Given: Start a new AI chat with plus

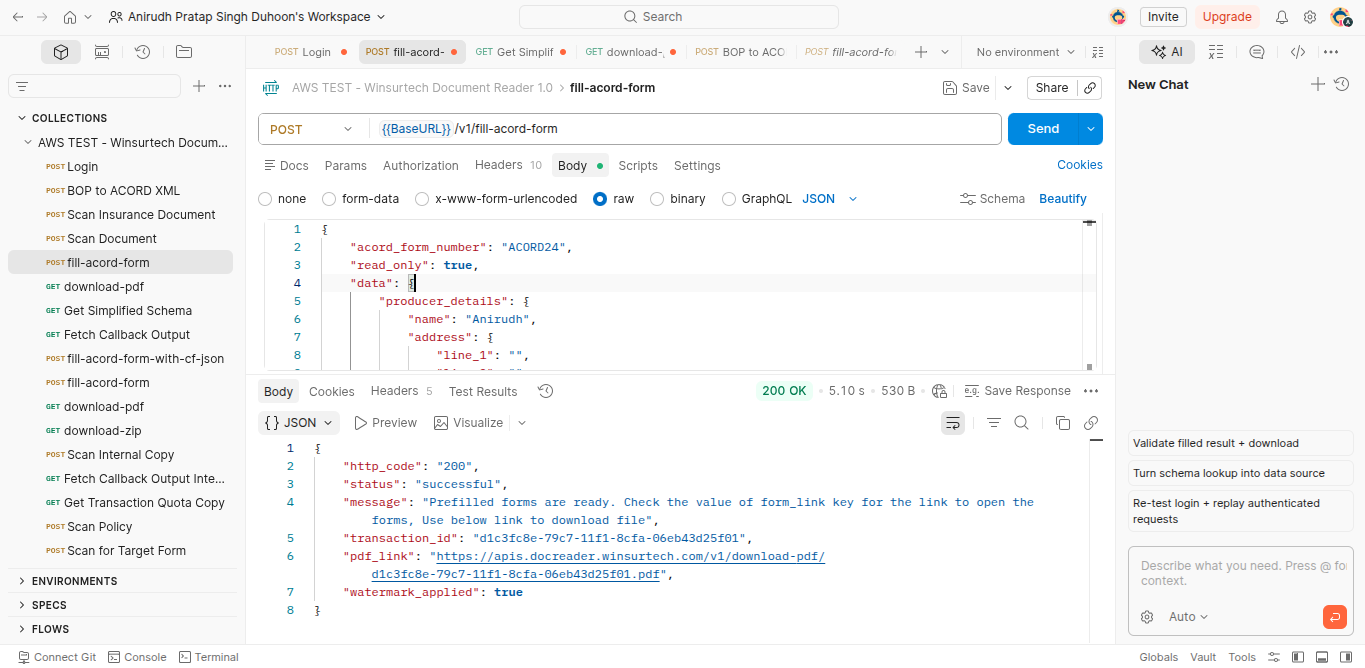Looking at the screenshot, I should tap(1318, 85).
